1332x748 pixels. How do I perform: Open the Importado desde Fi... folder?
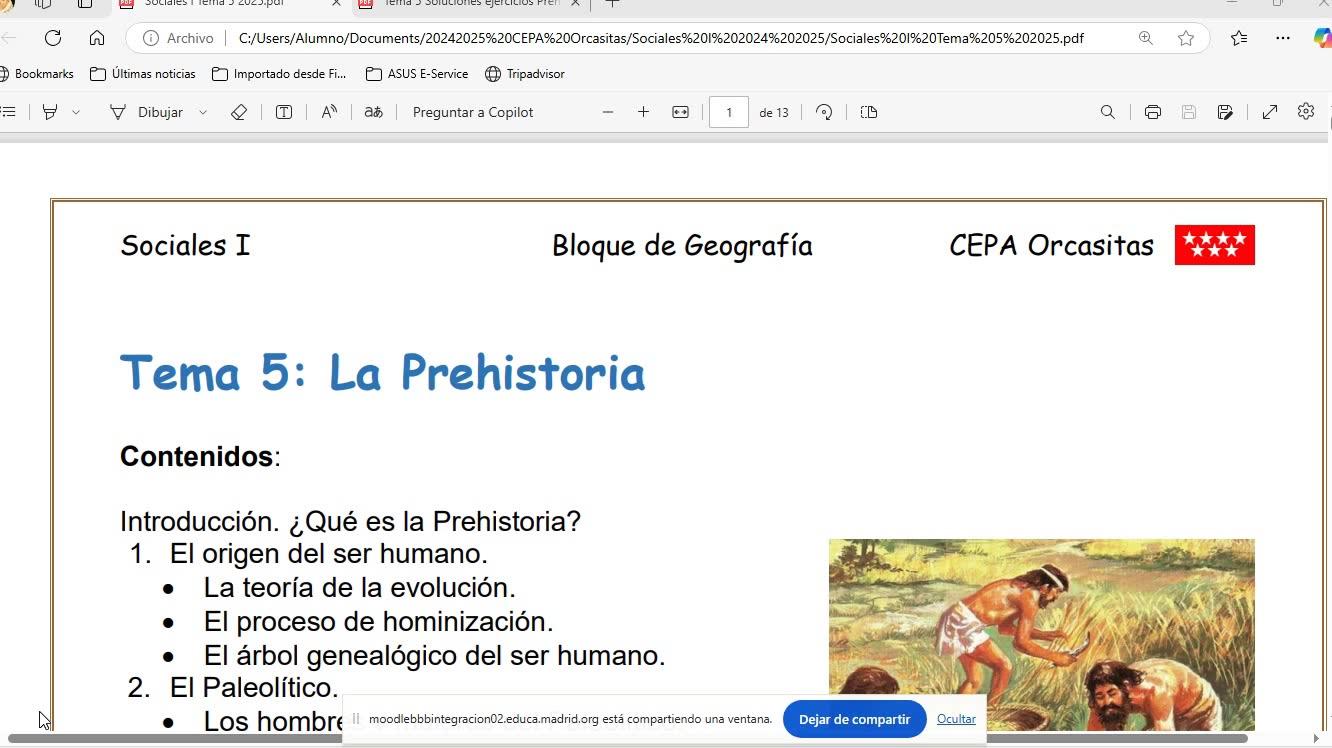279,74
